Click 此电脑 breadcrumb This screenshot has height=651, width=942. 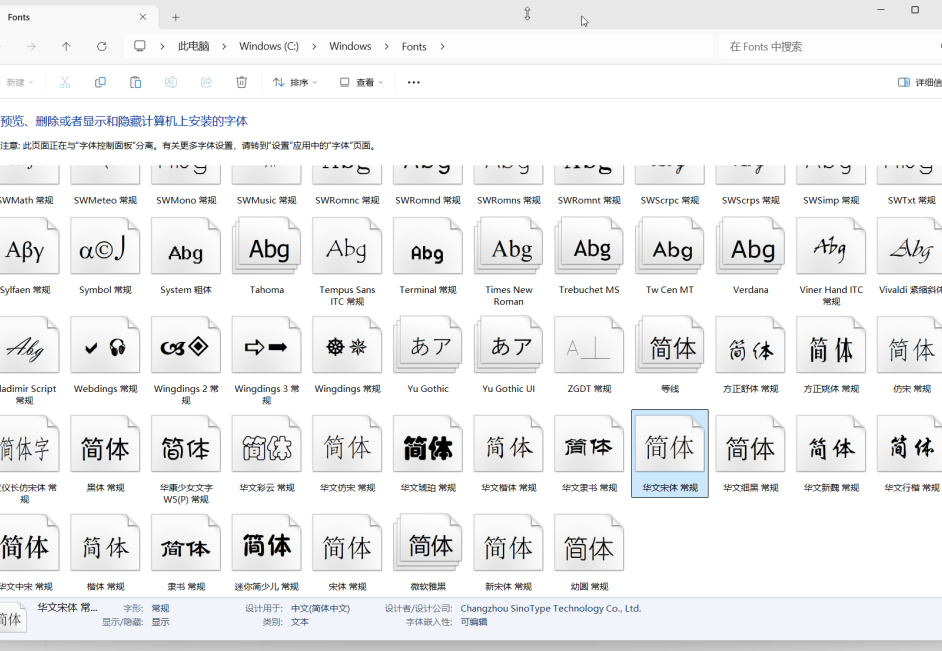(193, 46)
